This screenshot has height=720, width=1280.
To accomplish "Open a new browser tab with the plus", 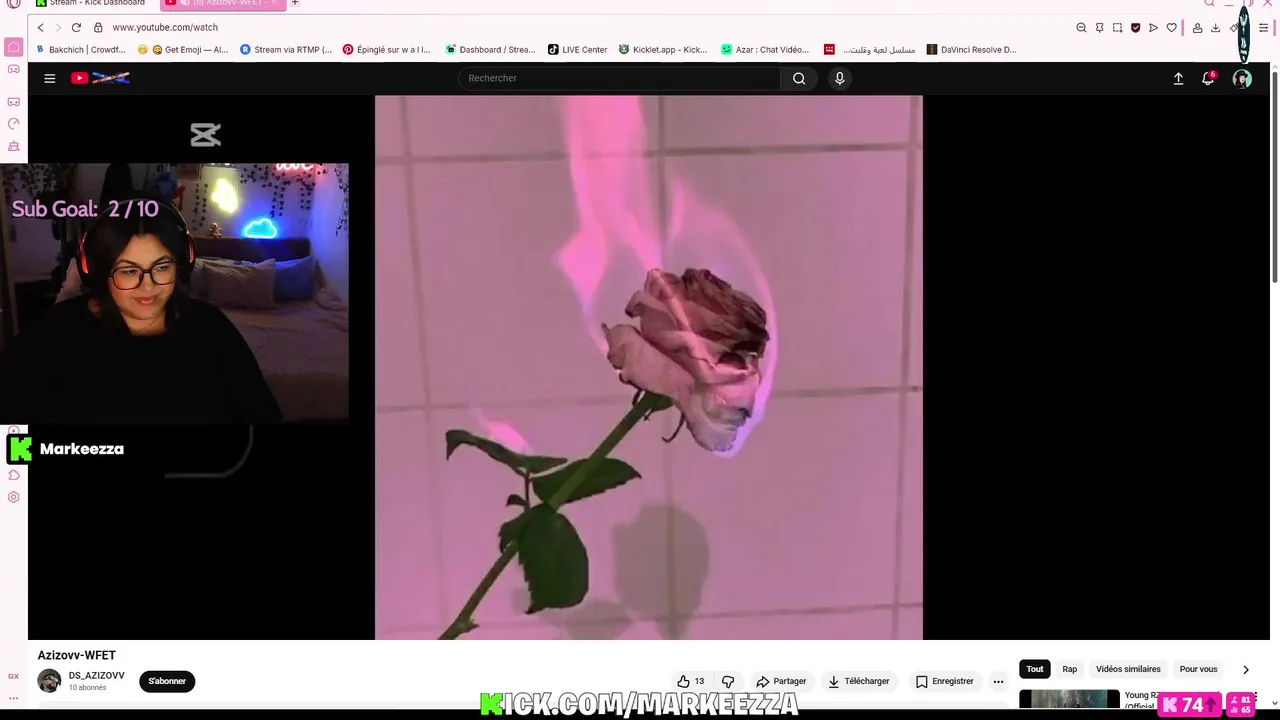I will [294, 3].
